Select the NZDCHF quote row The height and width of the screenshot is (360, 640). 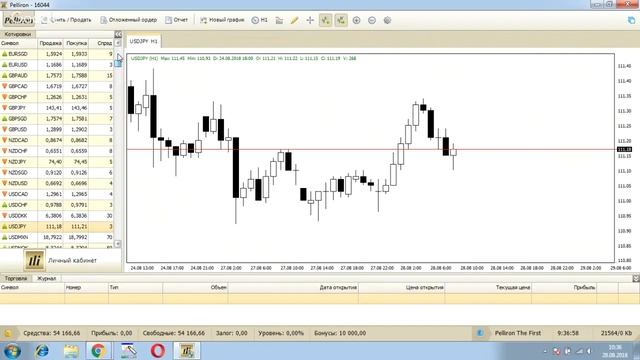[57, 151]
